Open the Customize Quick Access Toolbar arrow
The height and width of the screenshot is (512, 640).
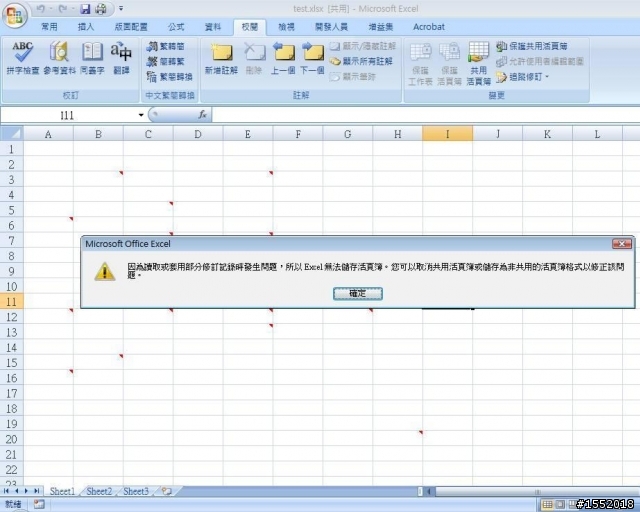point(121,8)
